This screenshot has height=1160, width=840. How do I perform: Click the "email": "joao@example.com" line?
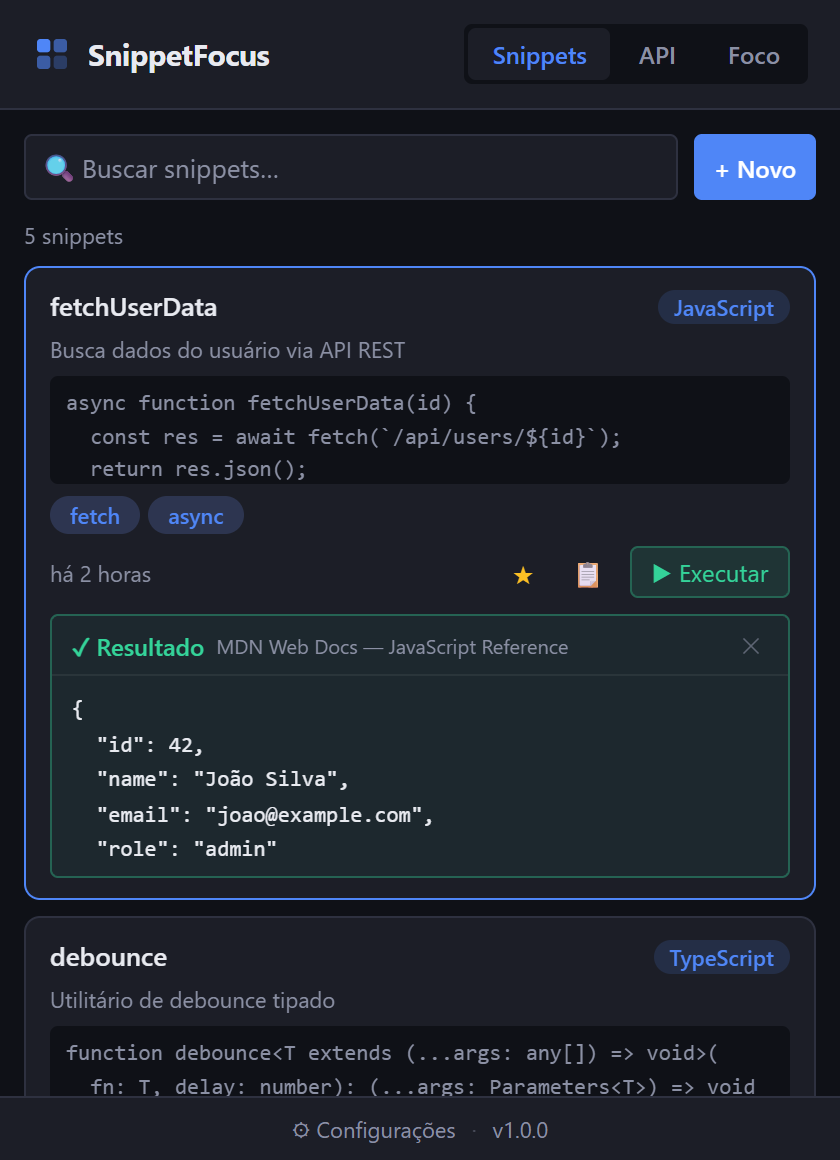click(x=265, y=815)
